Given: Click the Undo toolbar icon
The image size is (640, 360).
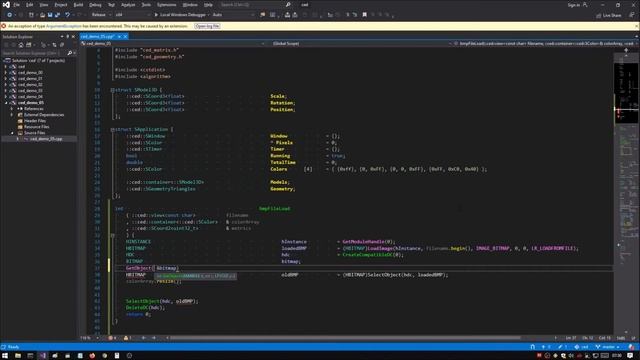Looking at the screenshot, I should pyautogui.click(x=67, y=15).
